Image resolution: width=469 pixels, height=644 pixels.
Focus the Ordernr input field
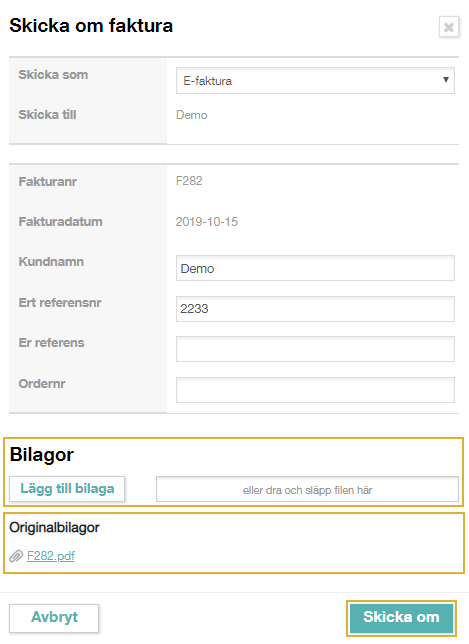coord(315,390)
